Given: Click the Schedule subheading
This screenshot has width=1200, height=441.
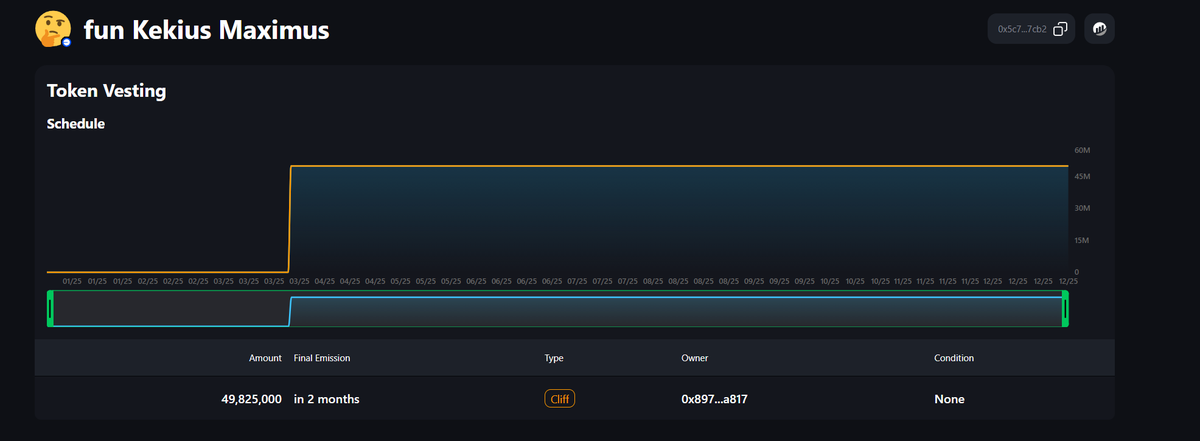Looking at the screenshot, I should pyautogui.click(x=76, y=124).
